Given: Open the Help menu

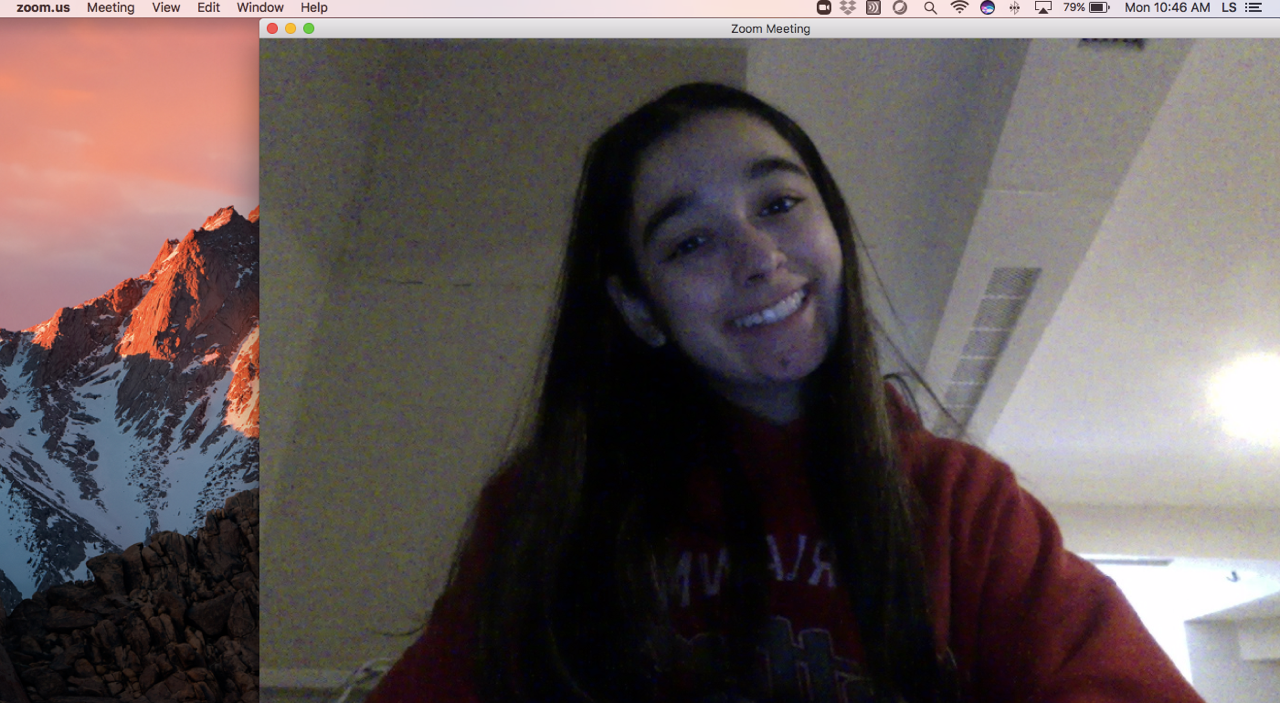Looking at the screenshot, I should 314,8.
